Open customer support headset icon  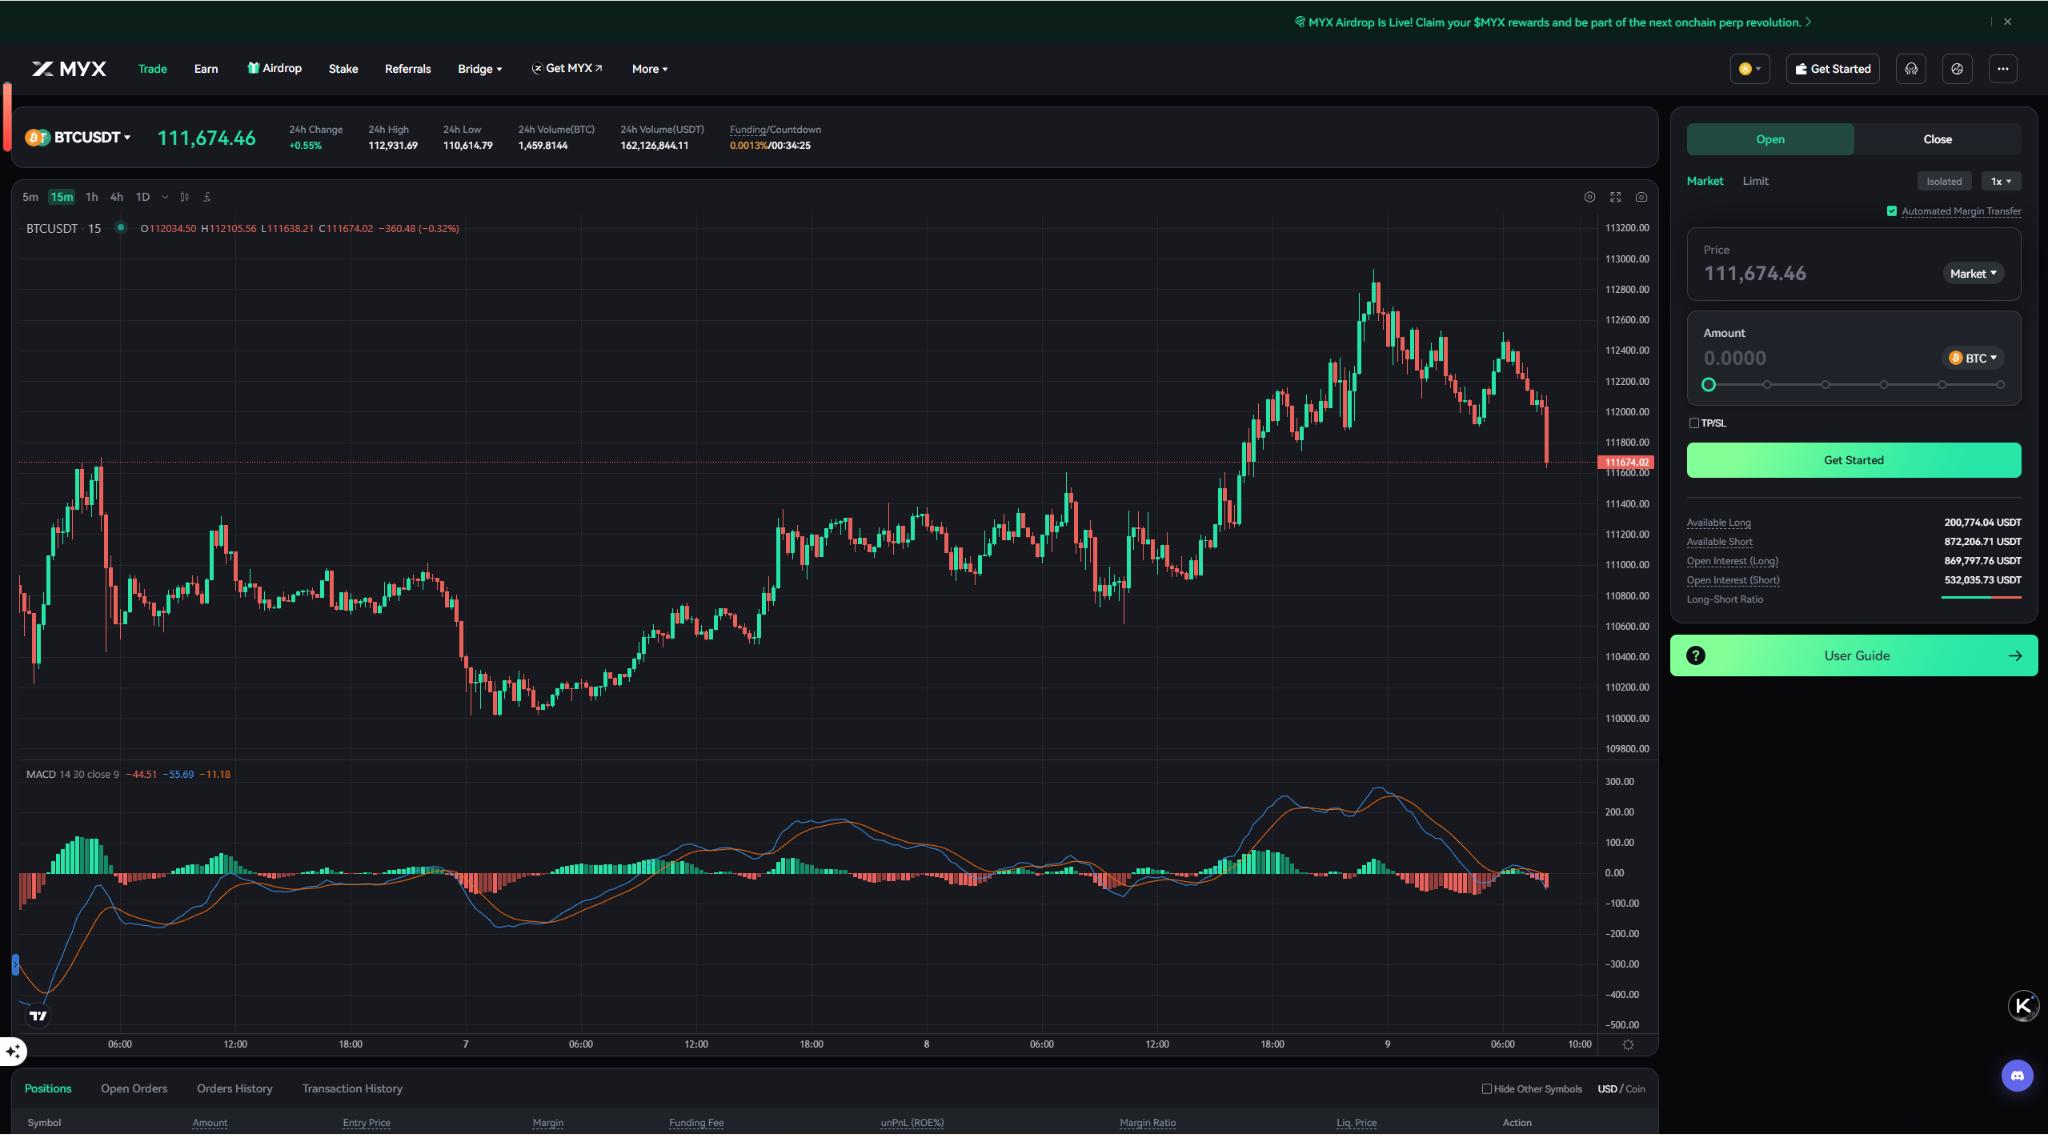click(x=1911, y=69)
